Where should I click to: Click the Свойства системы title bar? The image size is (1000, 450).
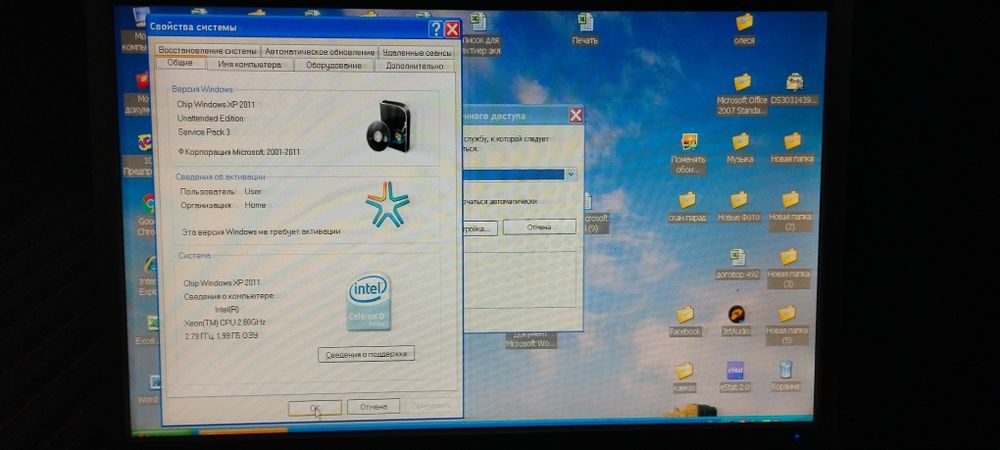tap(287, 28)
